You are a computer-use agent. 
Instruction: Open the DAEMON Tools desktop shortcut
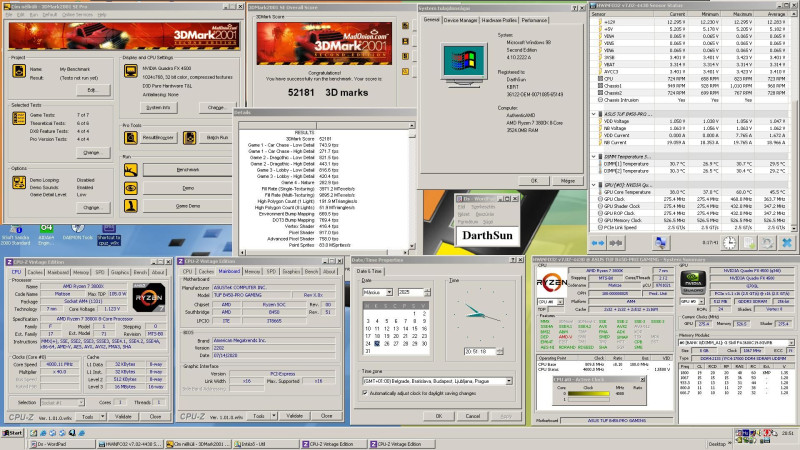(x=78, y=233)
